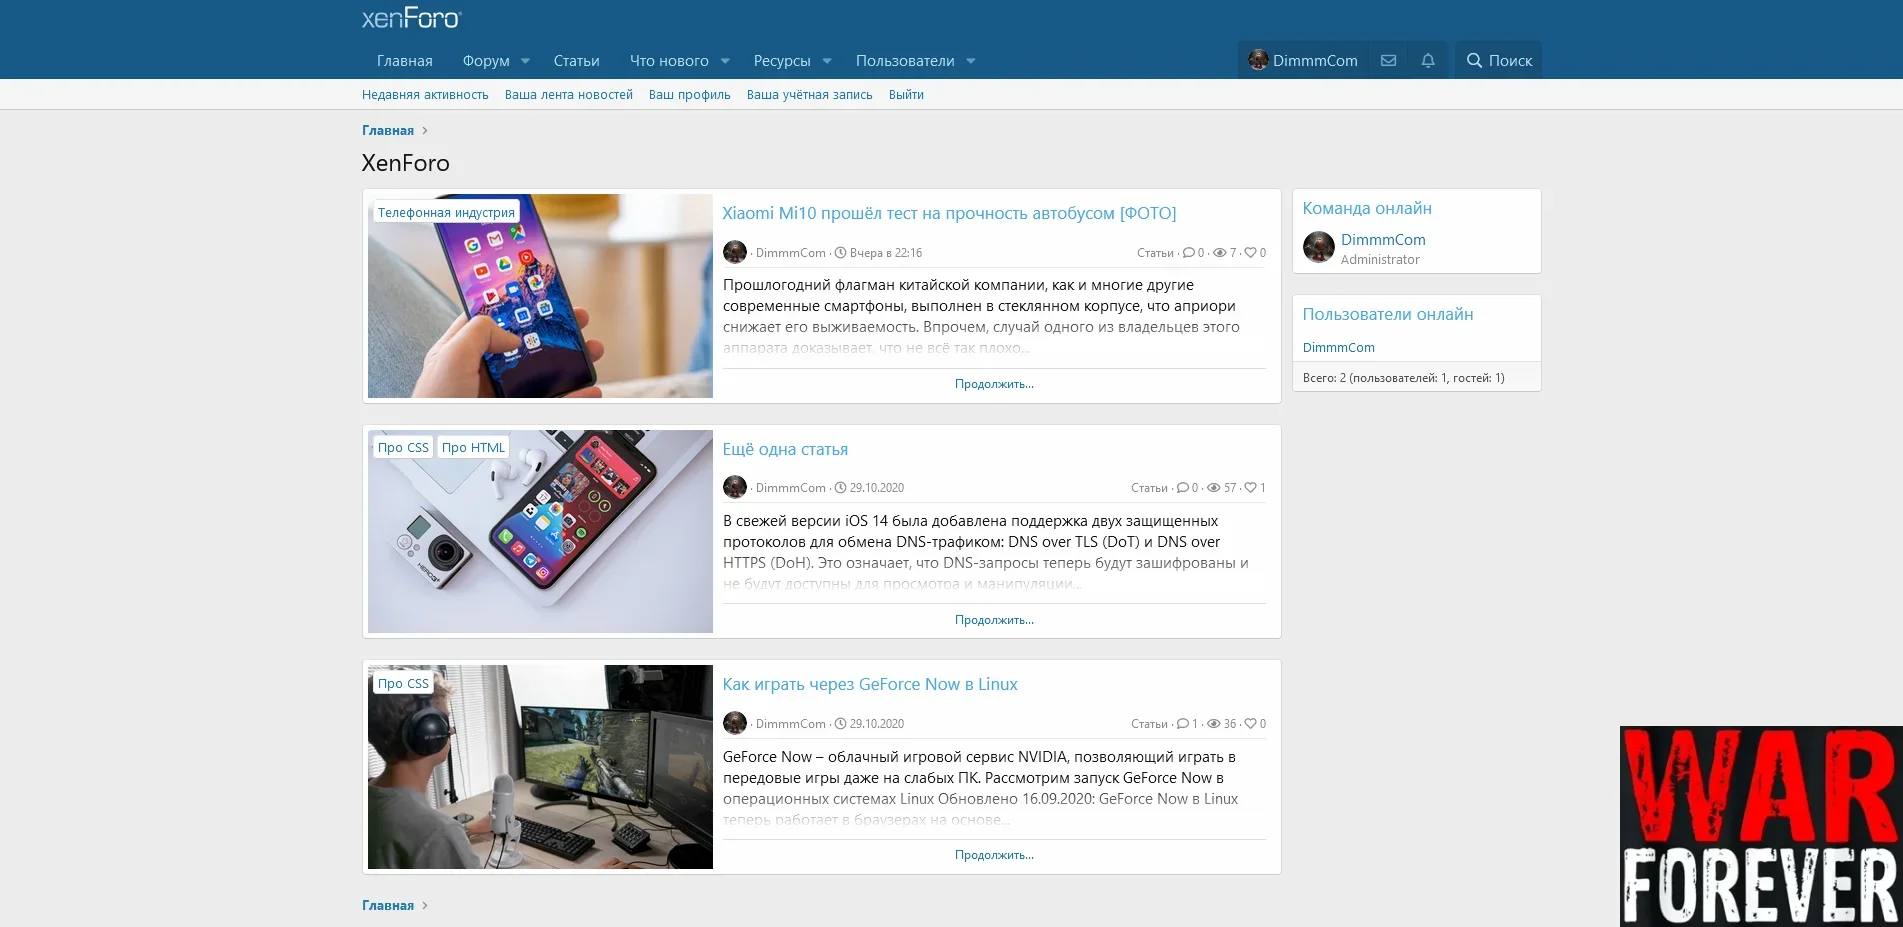Open the inbox envelope icon

(x=1388, y=60)
